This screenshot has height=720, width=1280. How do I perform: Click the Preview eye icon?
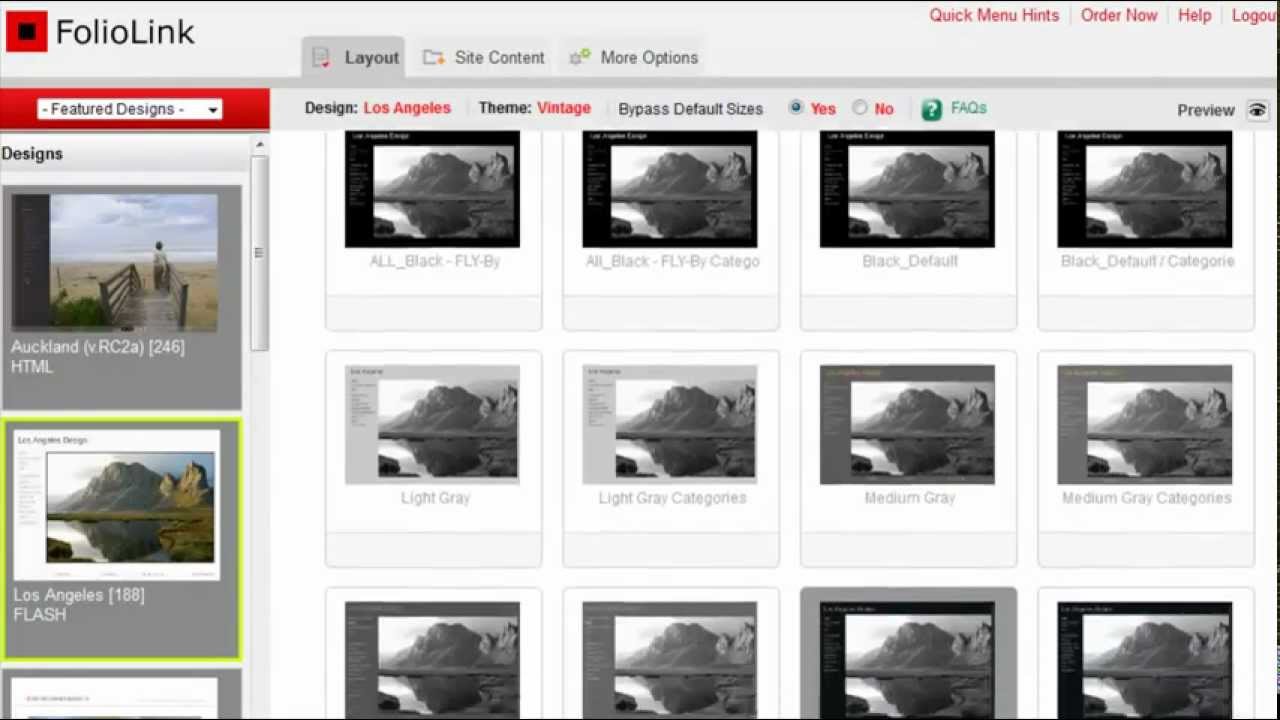(1258, 110)
